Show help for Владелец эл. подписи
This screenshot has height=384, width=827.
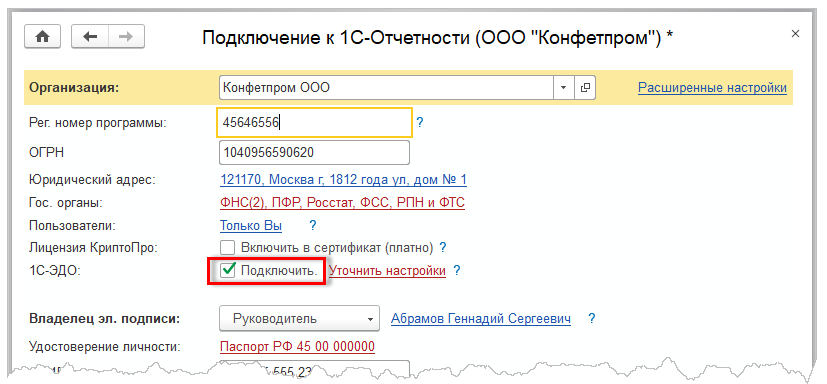[592, 319]
